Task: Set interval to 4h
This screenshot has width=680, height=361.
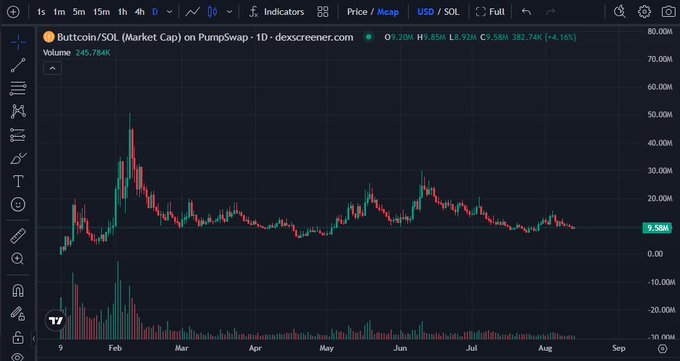Action: (139, 12)
